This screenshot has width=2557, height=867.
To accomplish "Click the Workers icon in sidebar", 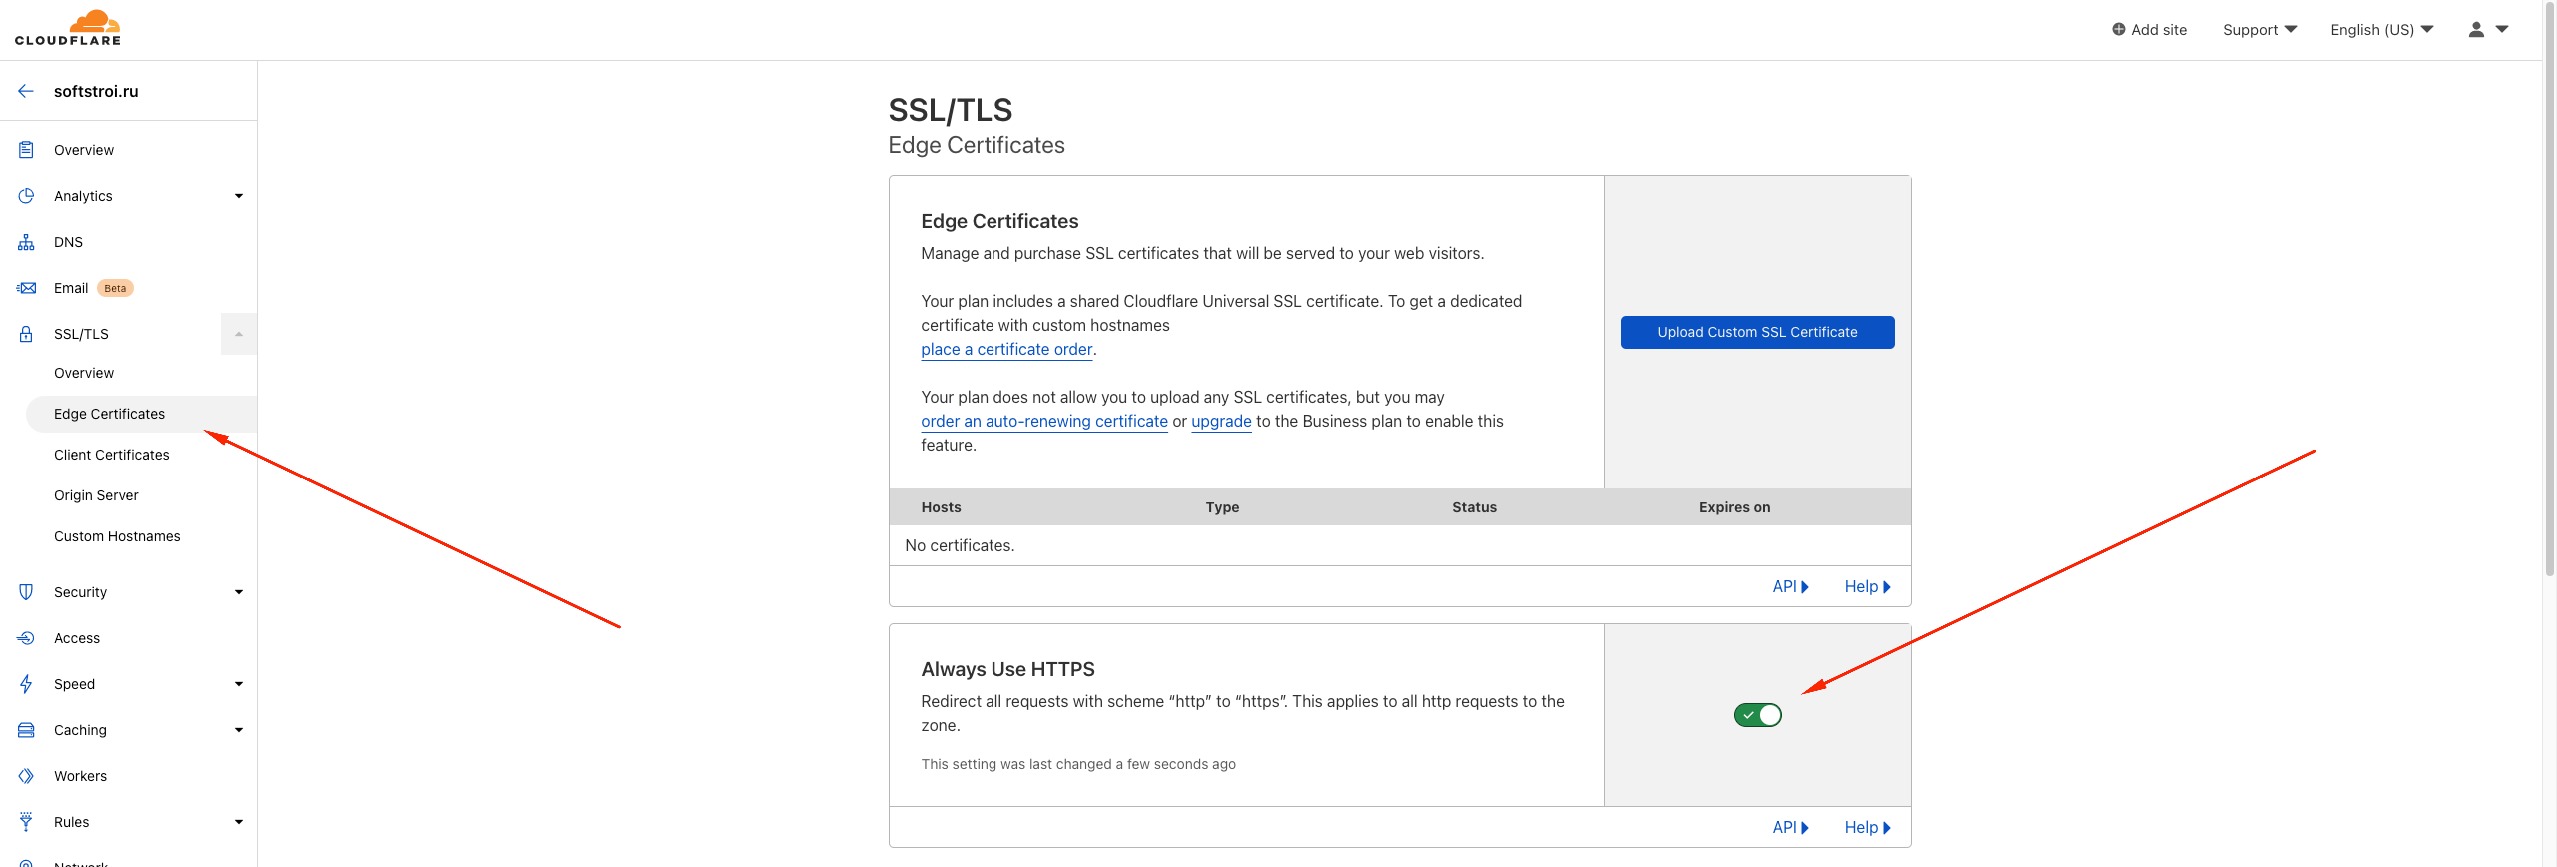I will [x=26, y=776].
